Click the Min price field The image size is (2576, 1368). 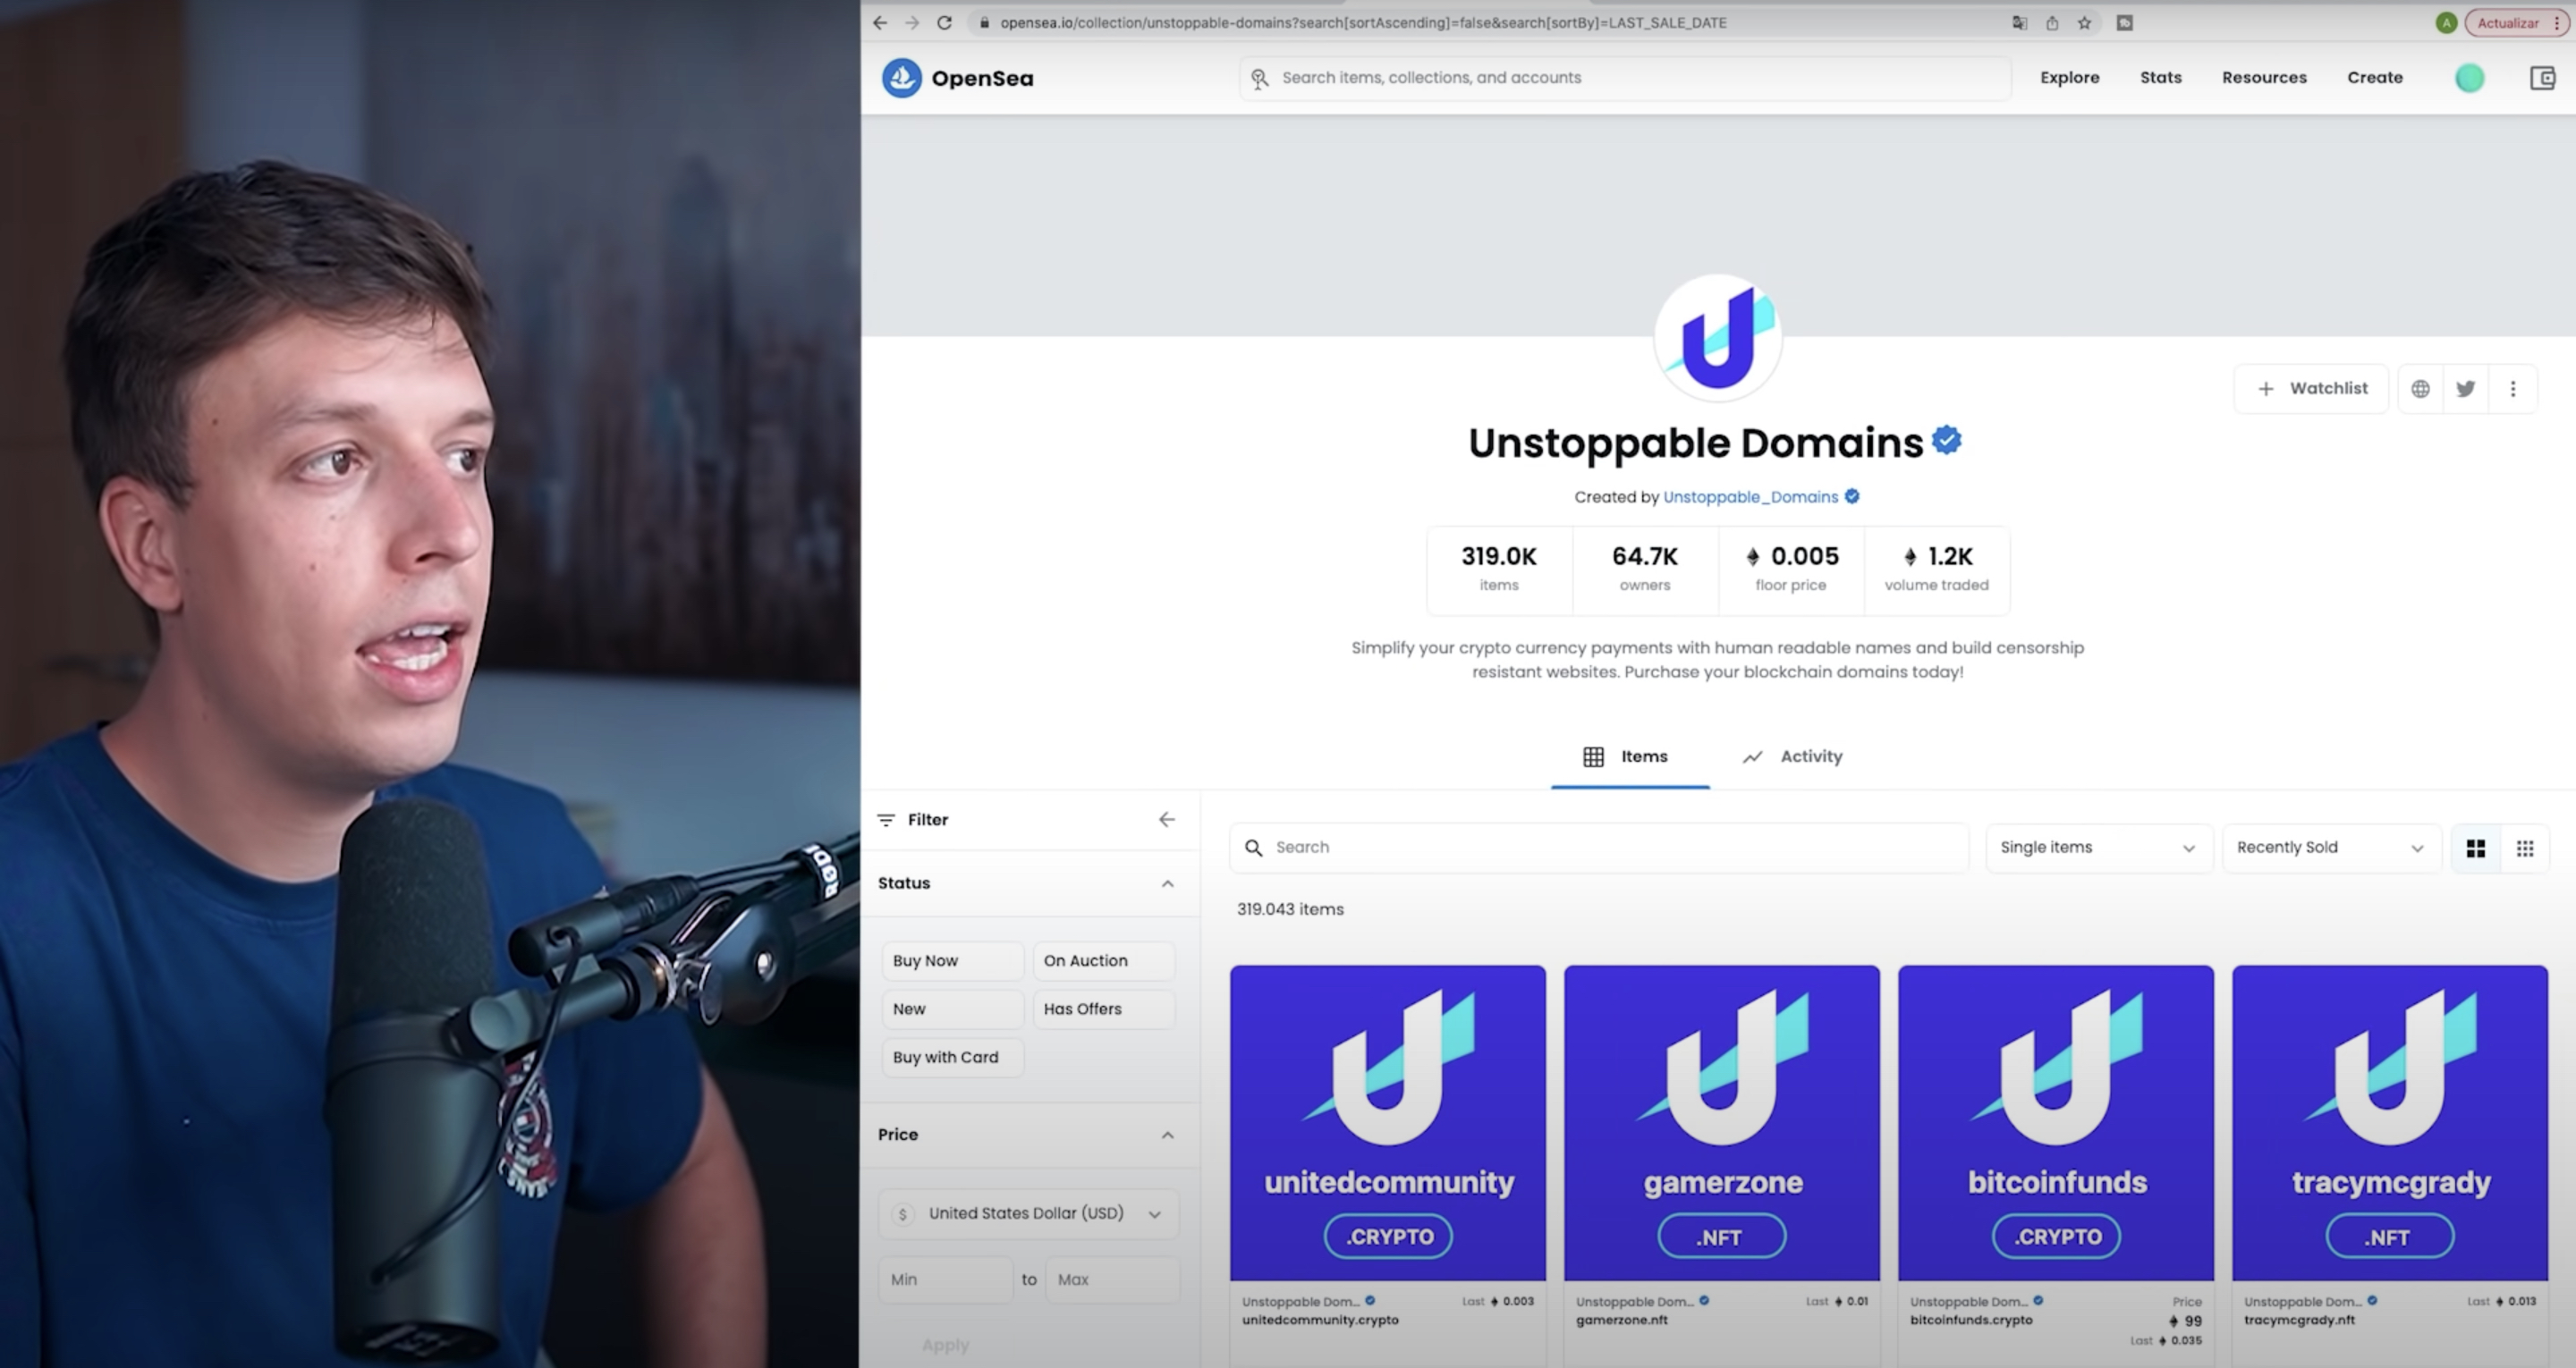[x=946, y=1280]
